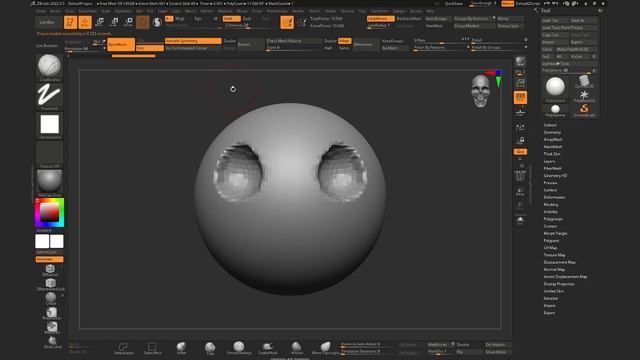Toggle the orange Persp perspective icon
Screen dimensions: 640x360
pos(520,97)
